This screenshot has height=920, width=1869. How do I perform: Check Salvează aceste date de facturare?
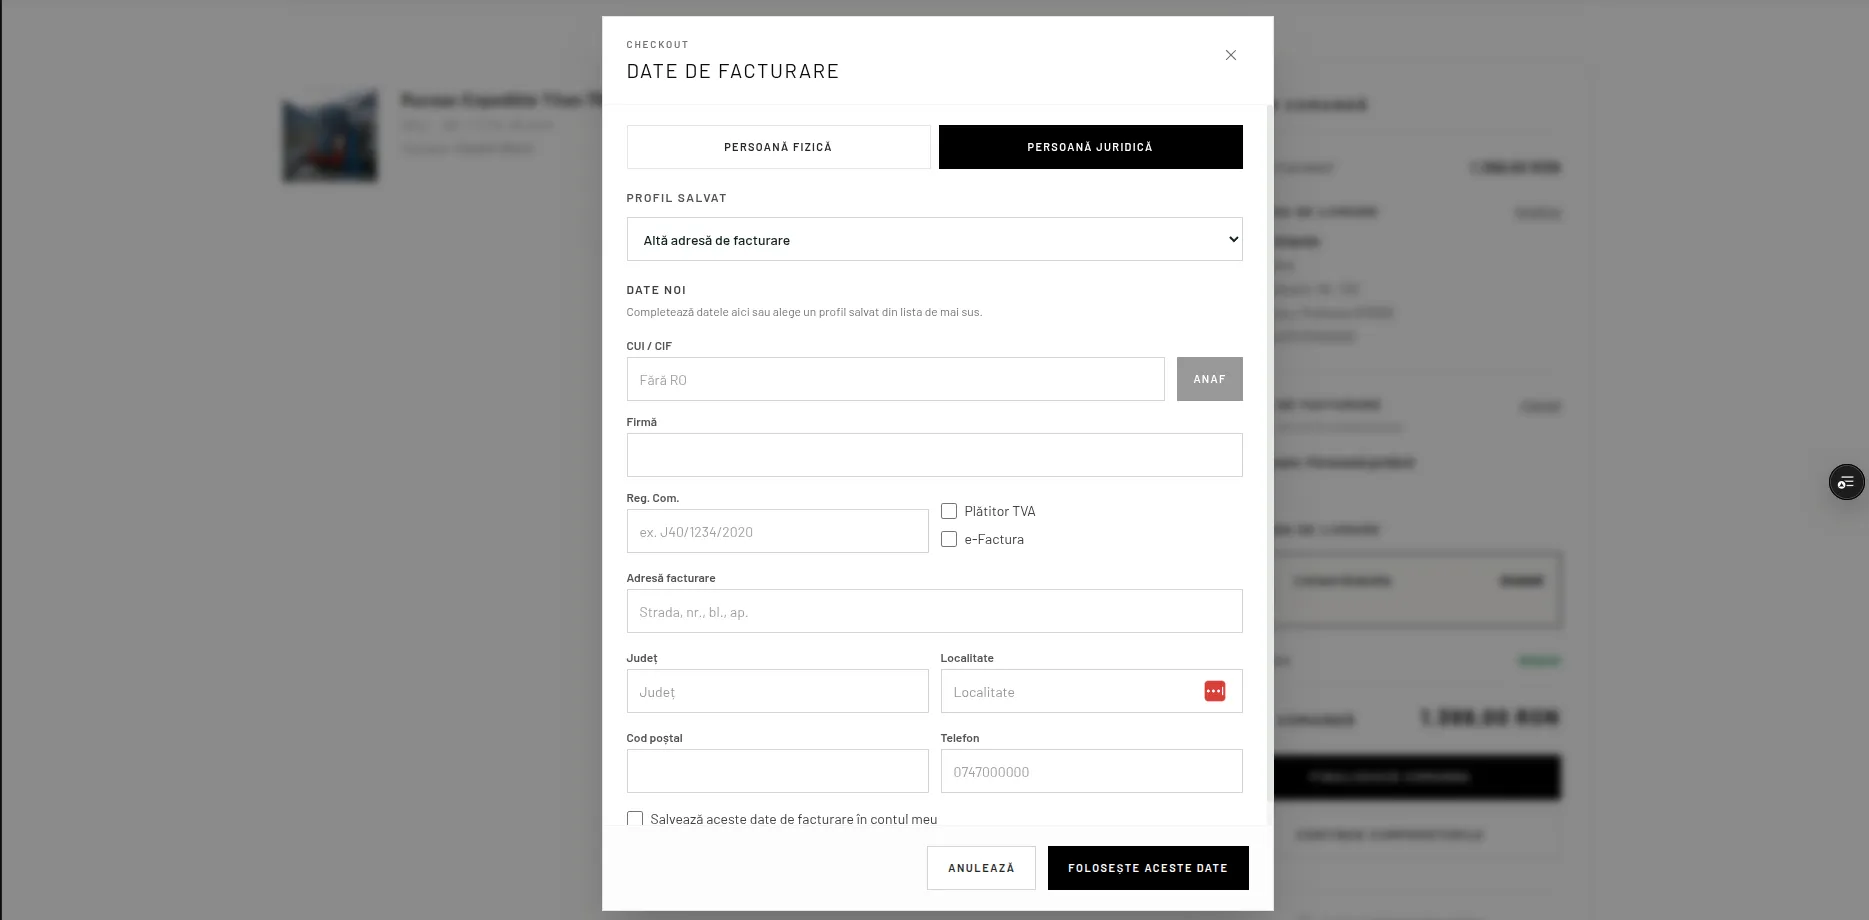[635, 819]
